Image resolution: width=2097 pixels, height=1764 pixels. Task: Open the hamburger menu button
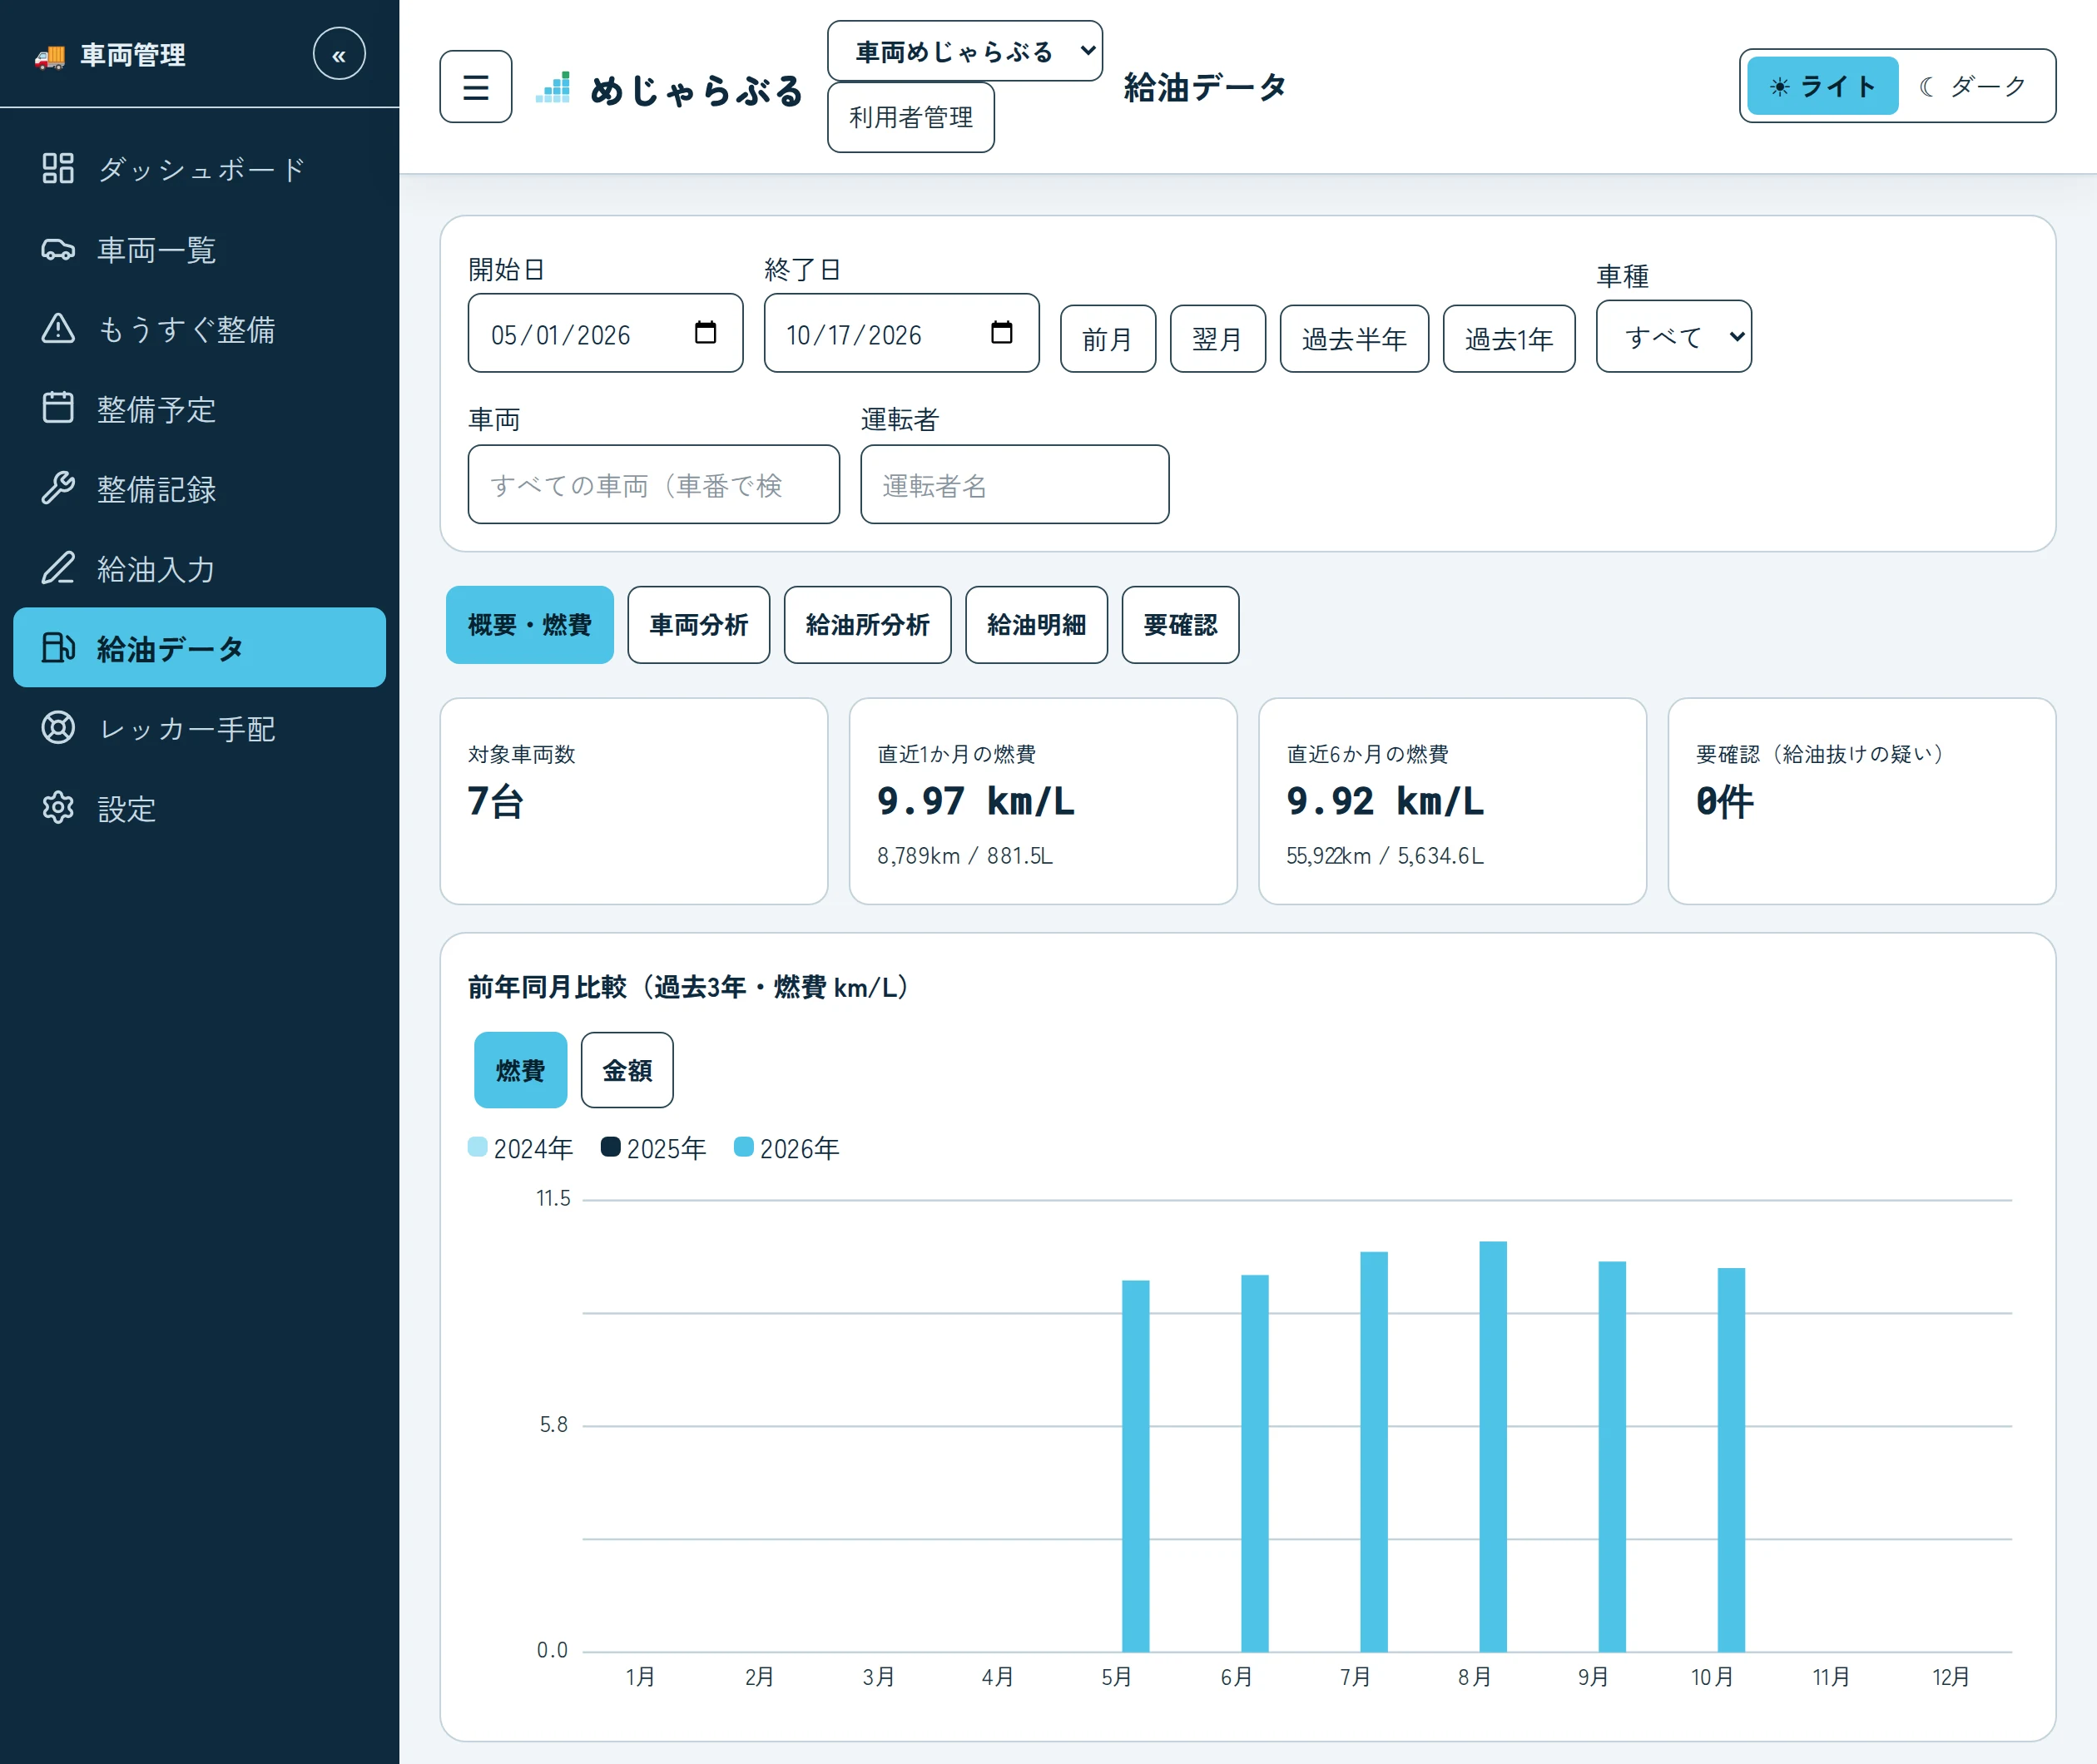pos(476,87)
